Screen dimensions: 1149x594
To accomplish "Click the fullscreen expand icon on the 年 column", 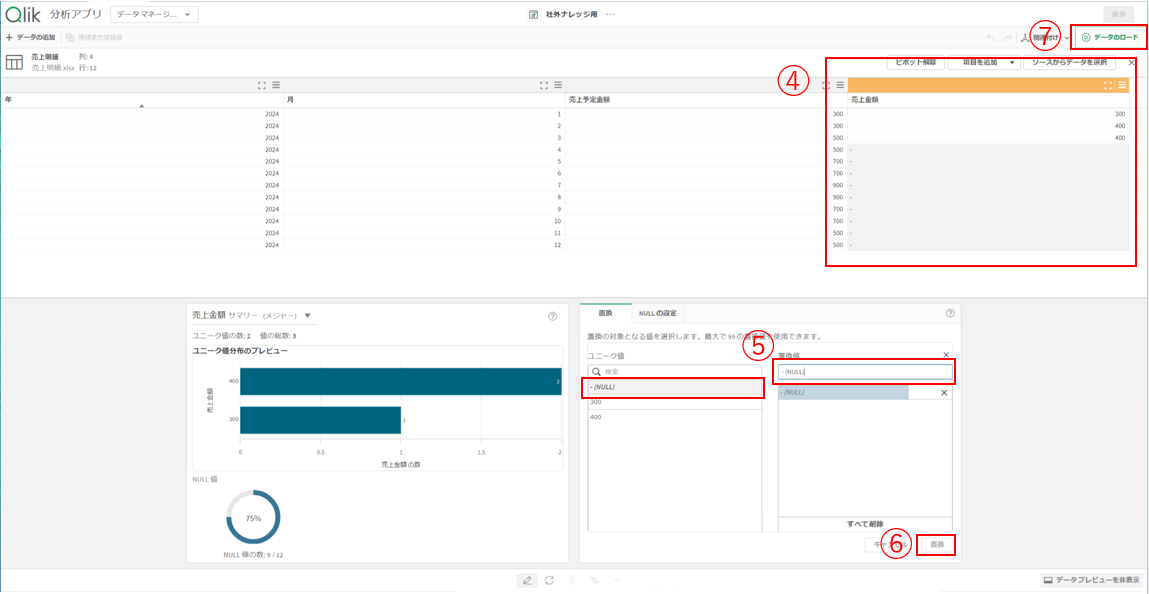I will [262, 84].
